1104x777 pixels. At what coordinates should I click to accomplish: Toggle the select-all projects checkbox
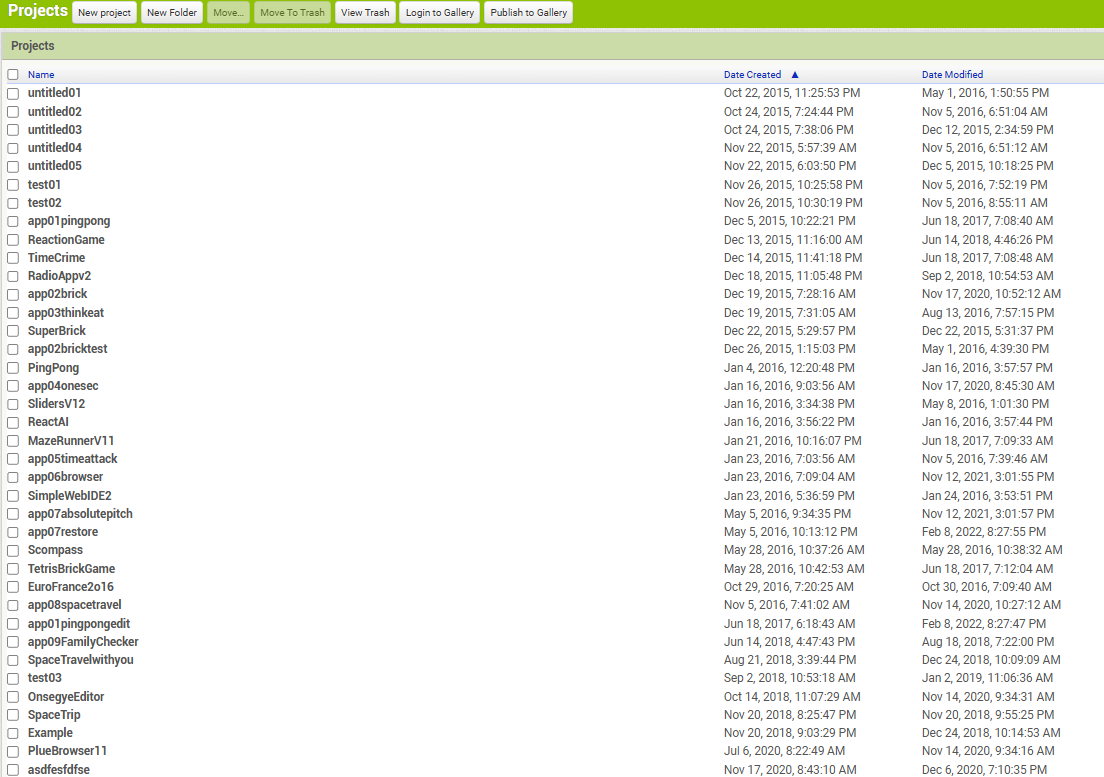pos(13,75)
